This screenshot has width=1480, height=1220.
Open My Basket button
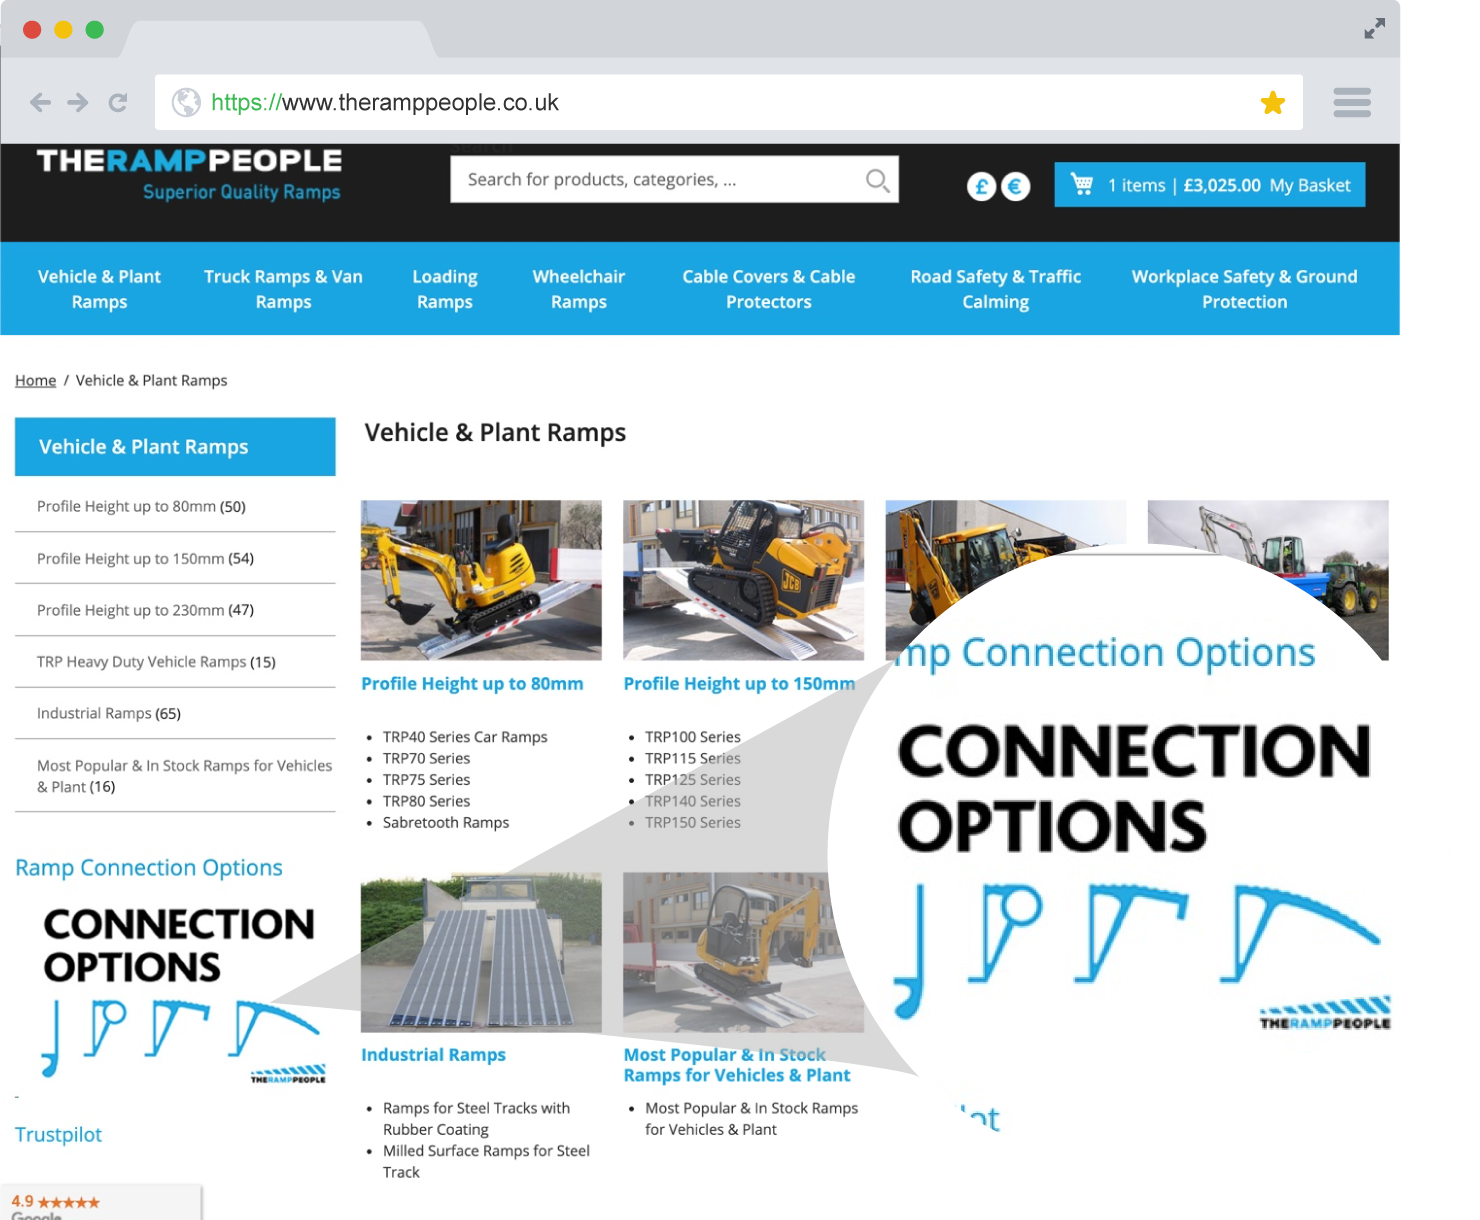(x=1209, y=185)
